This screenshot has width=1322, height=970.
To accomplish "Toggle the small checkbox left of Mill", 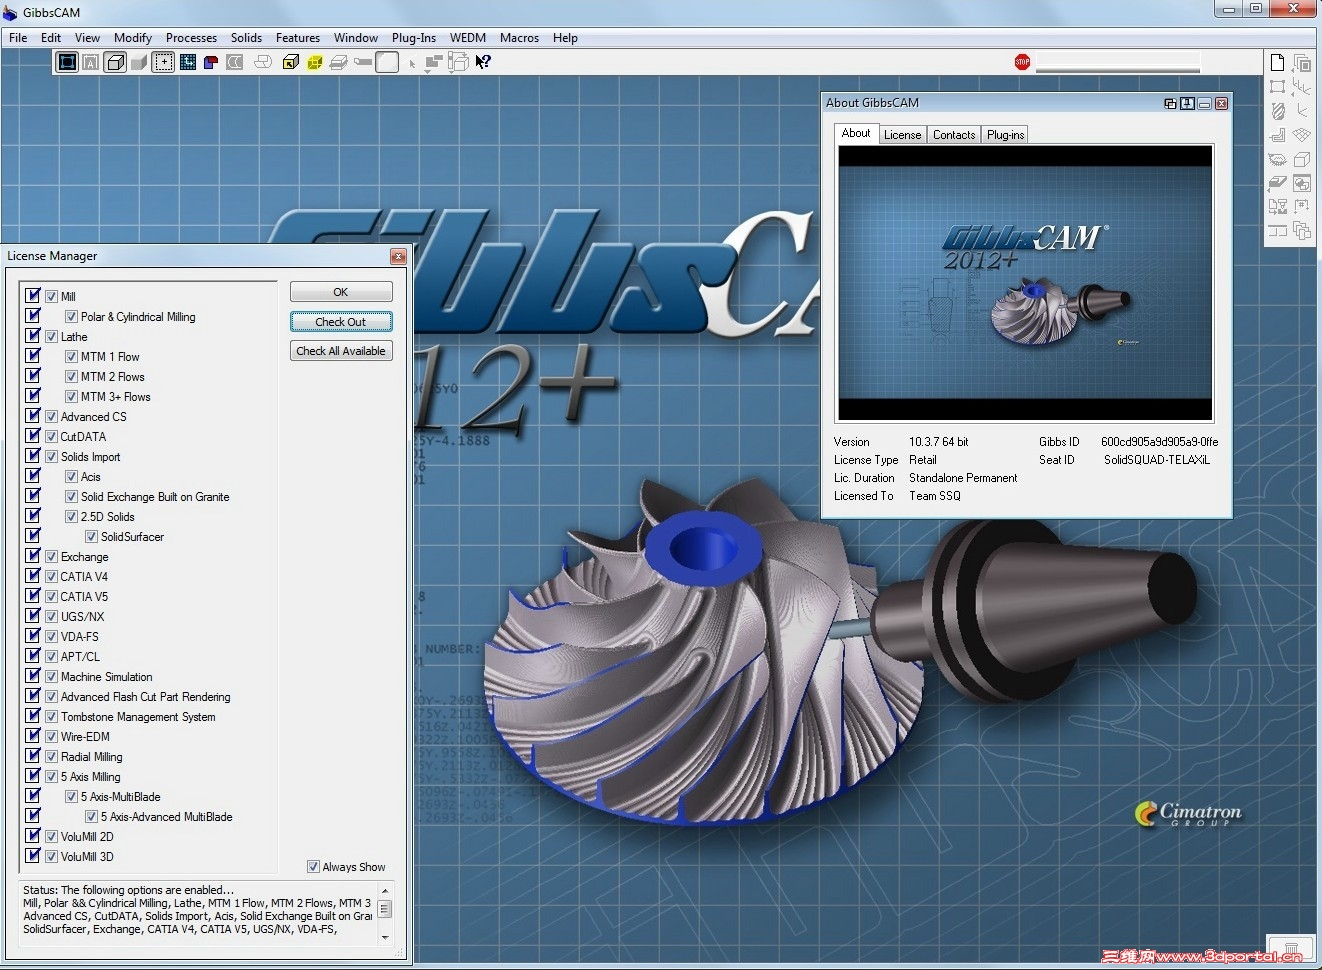I will pyautogui.click(x=51, y=296).
